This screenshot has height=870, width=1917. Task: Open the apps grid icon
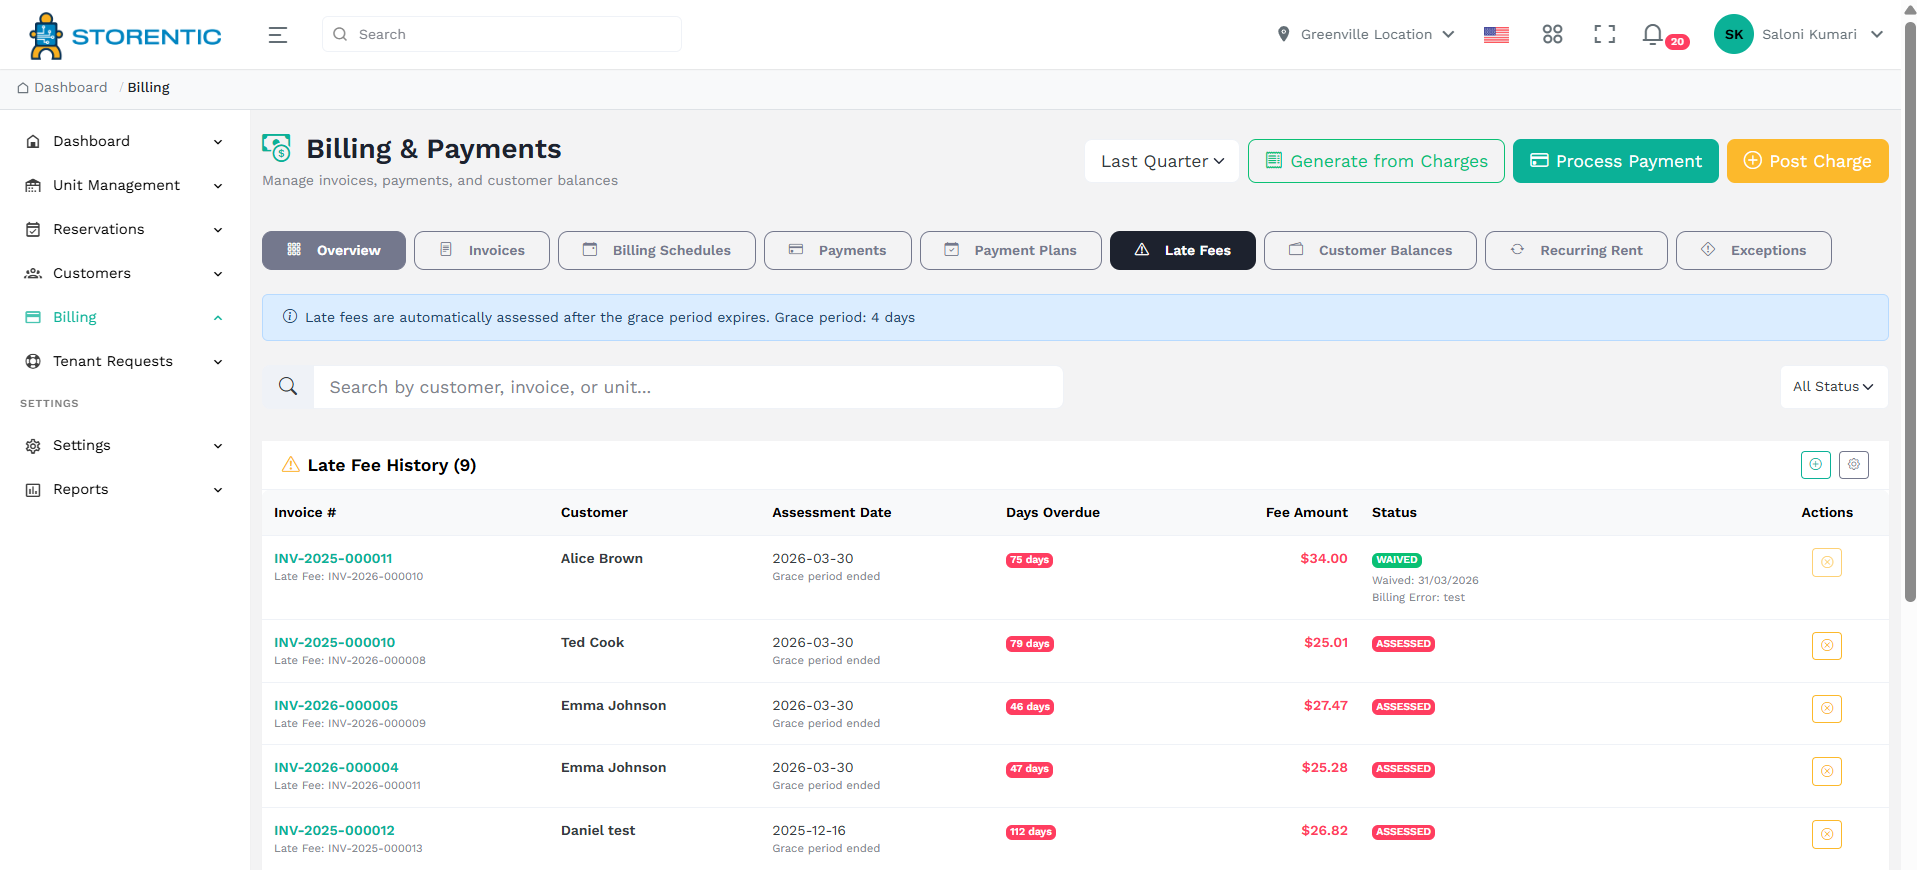(1552, 35)
